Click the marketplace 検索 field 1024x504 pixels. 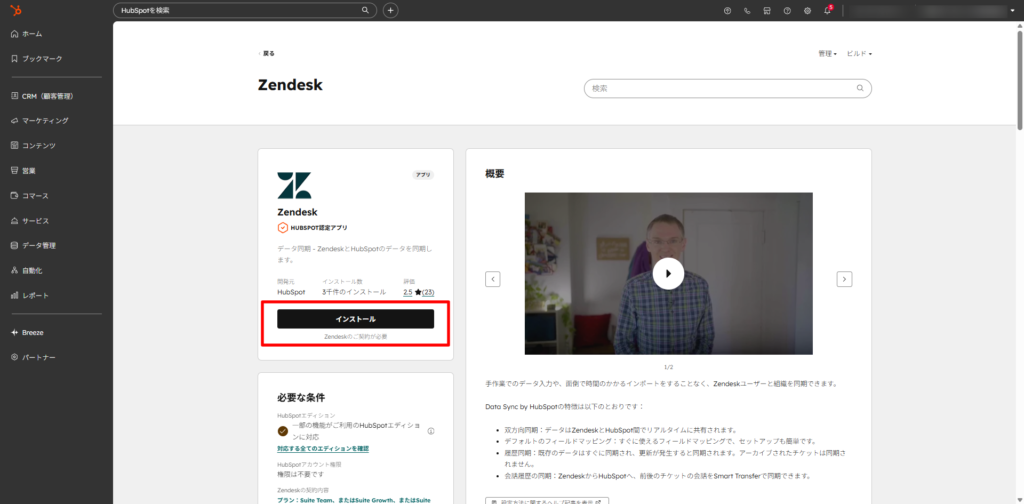tap(728, 88)
